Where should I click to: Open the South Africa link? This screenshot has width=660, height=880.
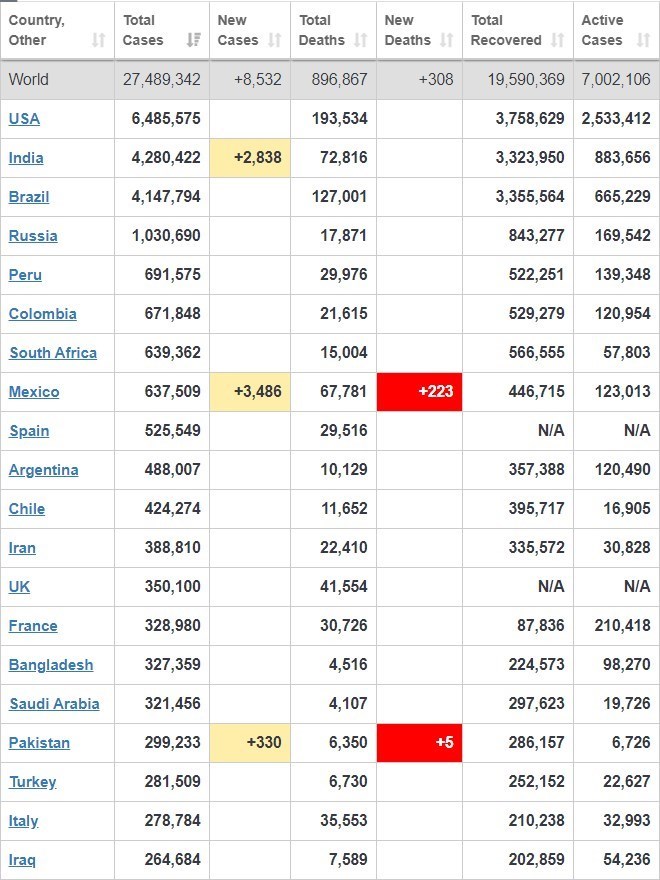[x=53, y=353]
